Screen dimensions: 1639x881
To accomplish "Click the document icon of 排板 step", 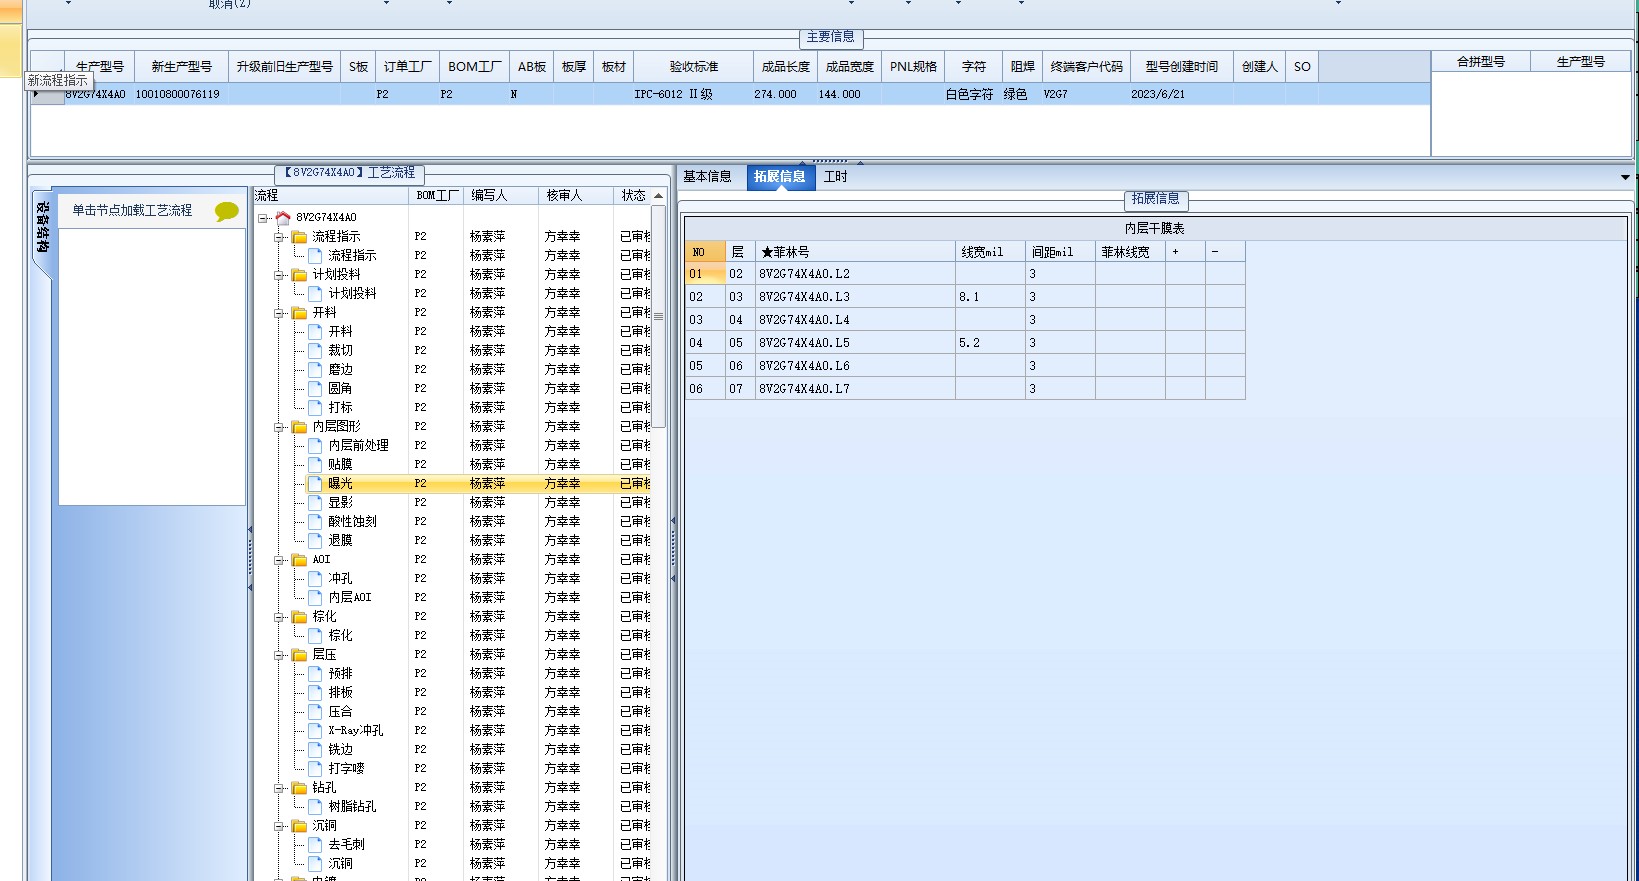I will point(315,692).
